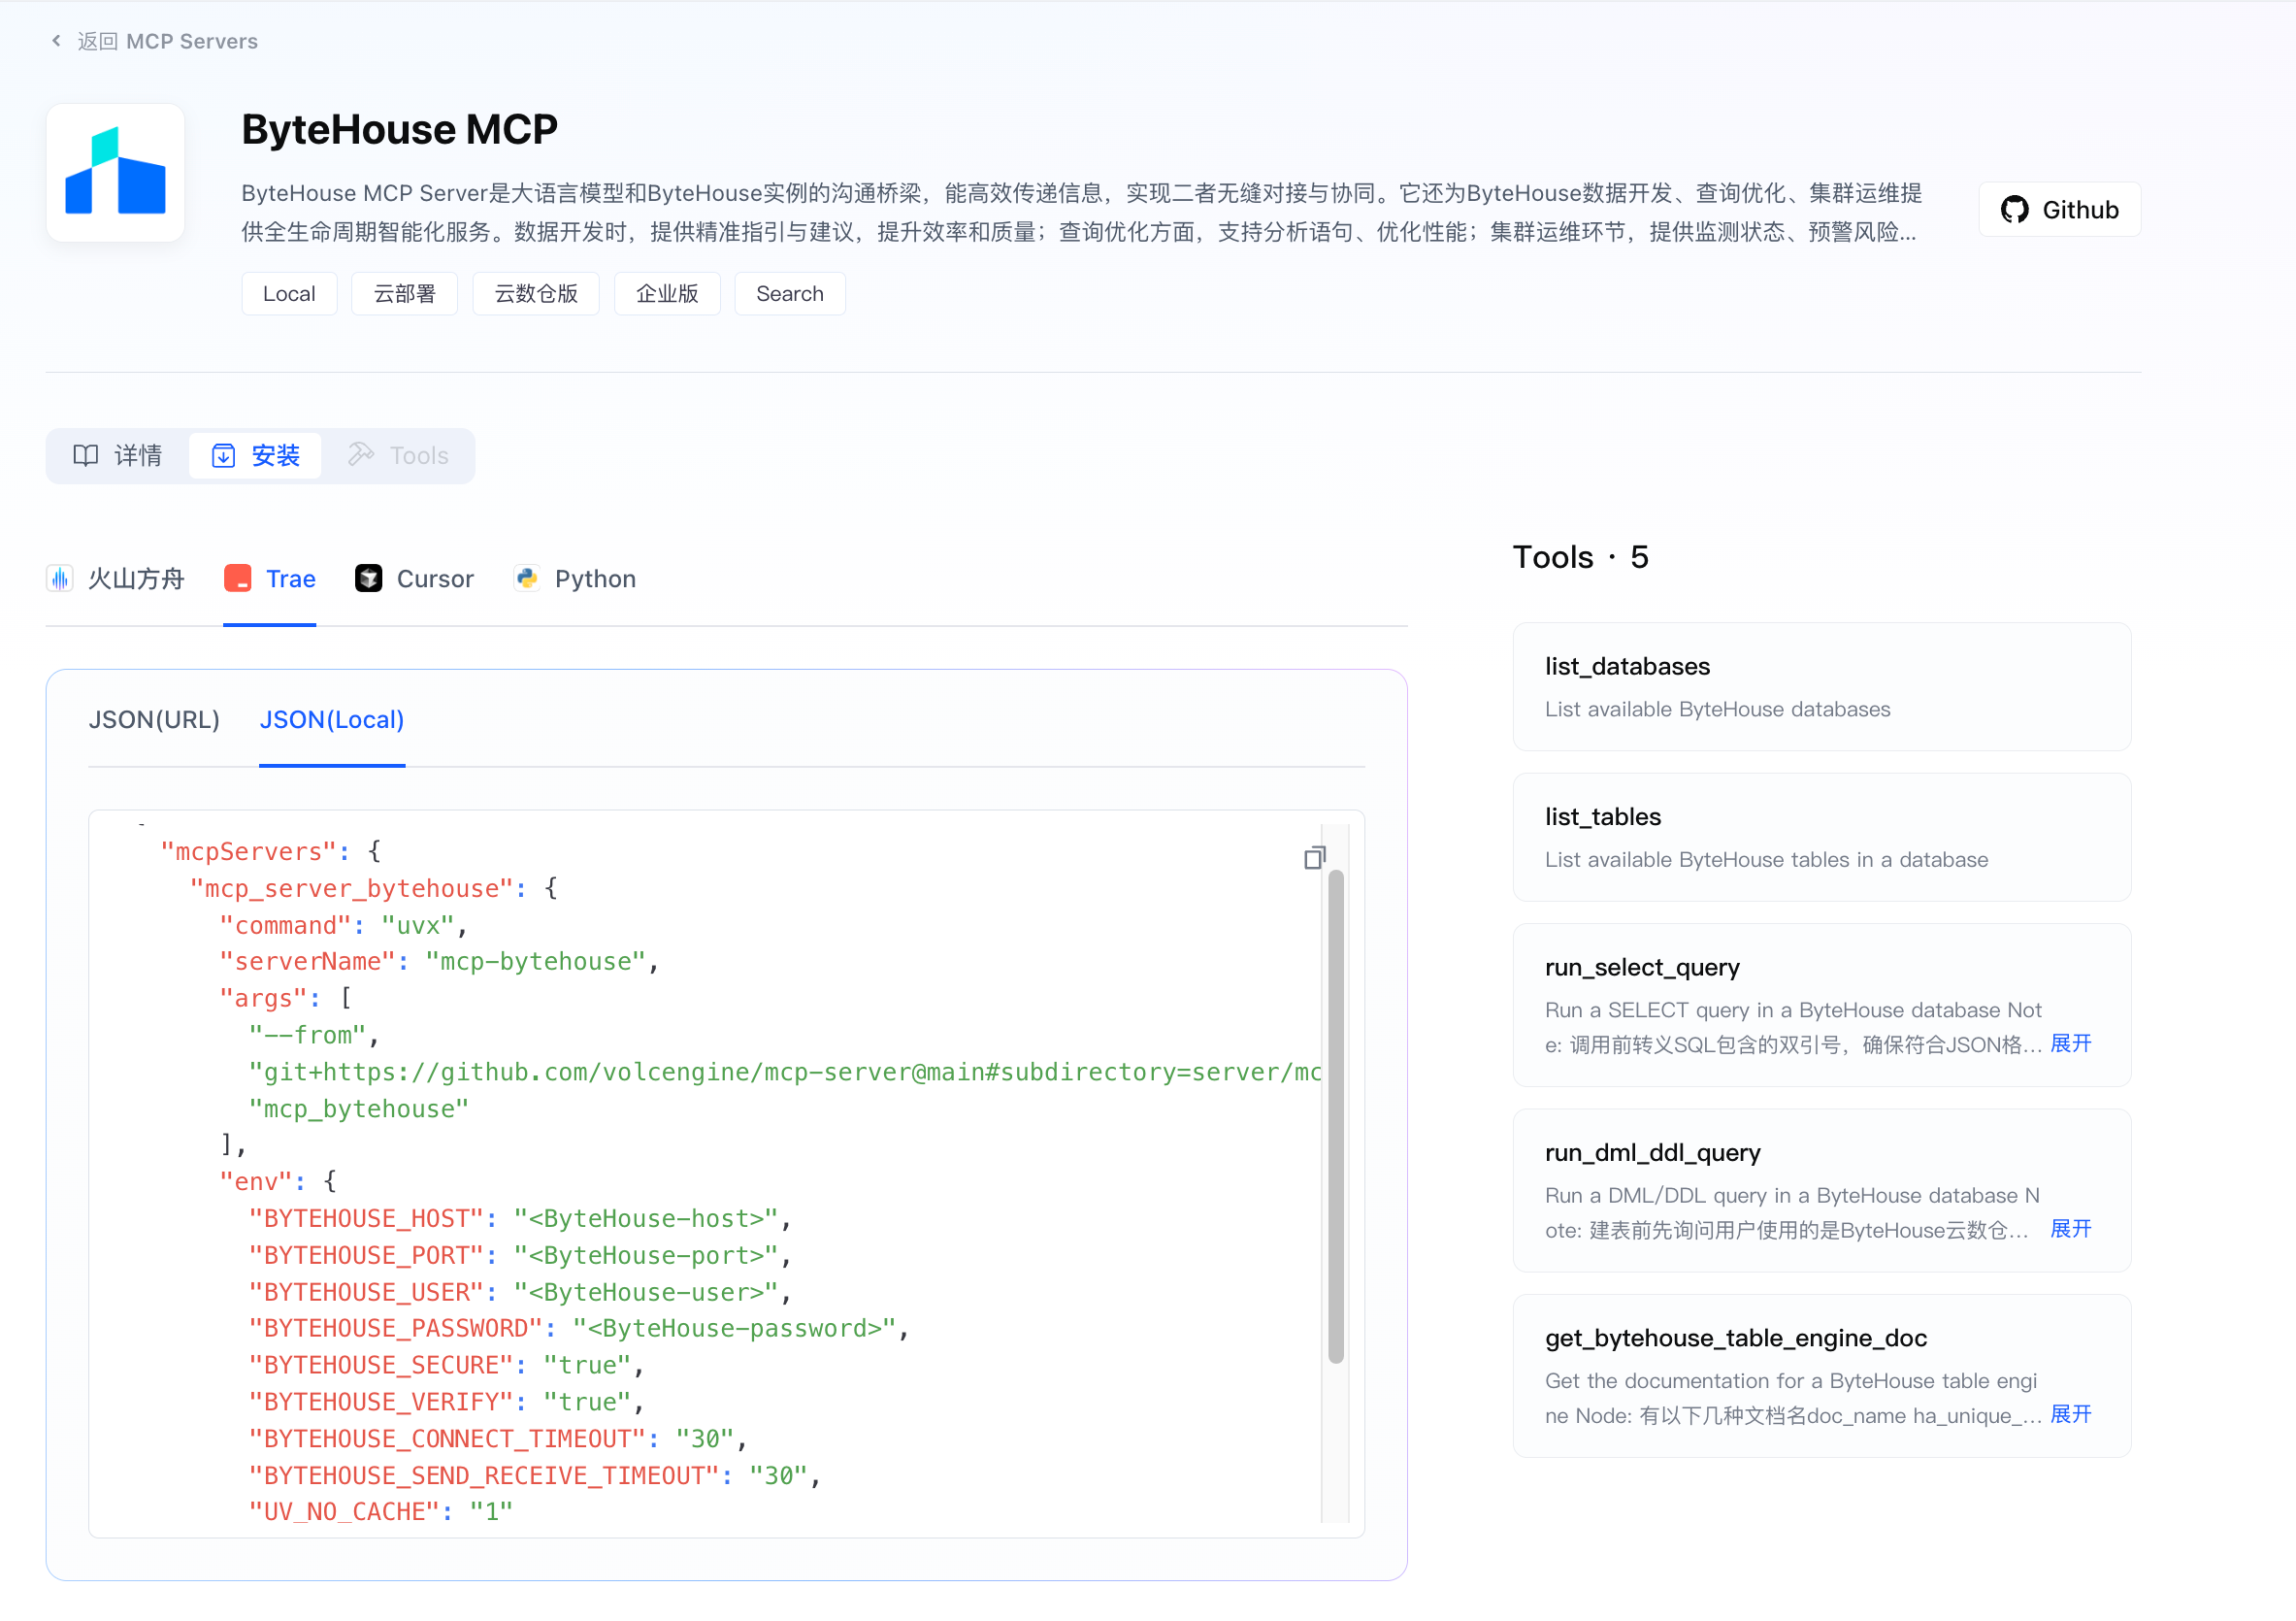Screen dimensions: 2296x1621
Task: Click the "mcp_bytehouse" argument line
Action: tap(359, 1108)
